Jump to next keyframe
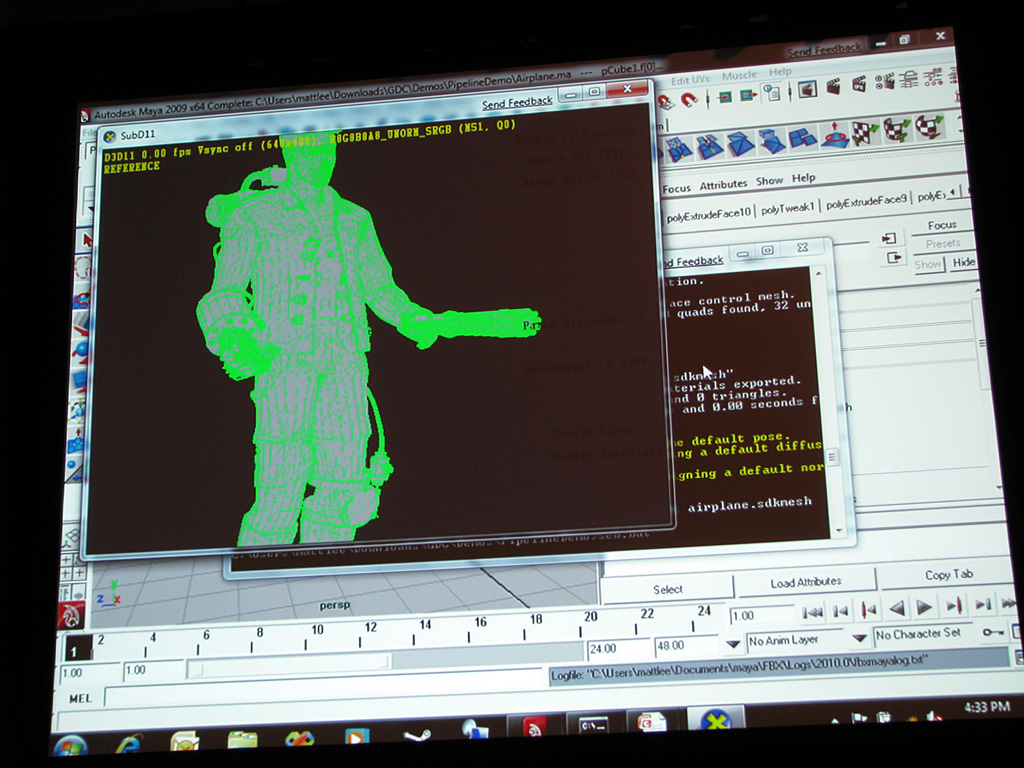Viewport: 1024px width, 768px height. tap(953, 605)
